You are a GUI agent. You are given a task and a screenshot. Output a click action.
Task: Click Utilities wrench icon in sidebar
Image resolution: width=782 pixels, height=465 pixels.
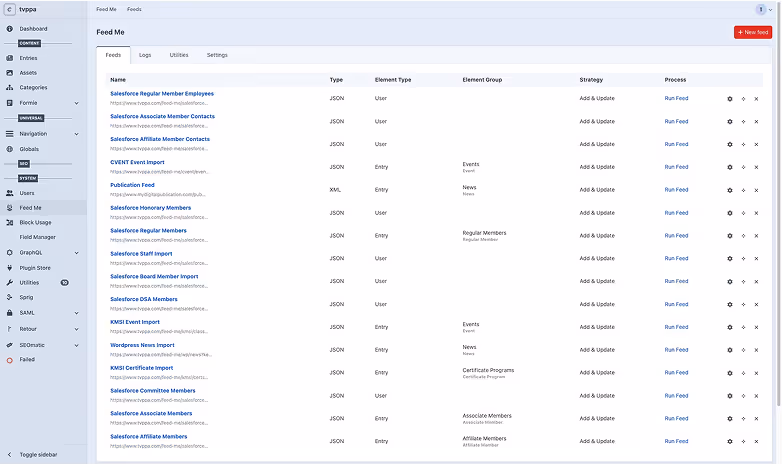pyautogui.click(x=9, y=282)
